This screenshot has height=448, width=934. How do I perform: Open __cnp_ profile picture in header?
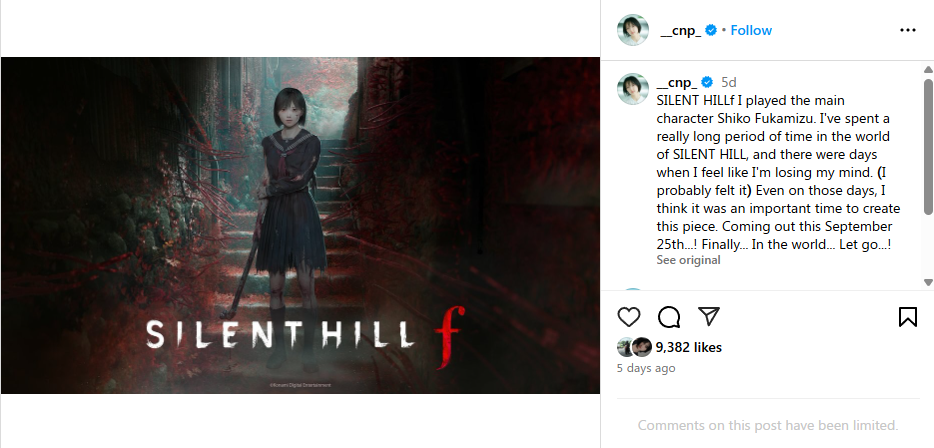pos(633,30)
